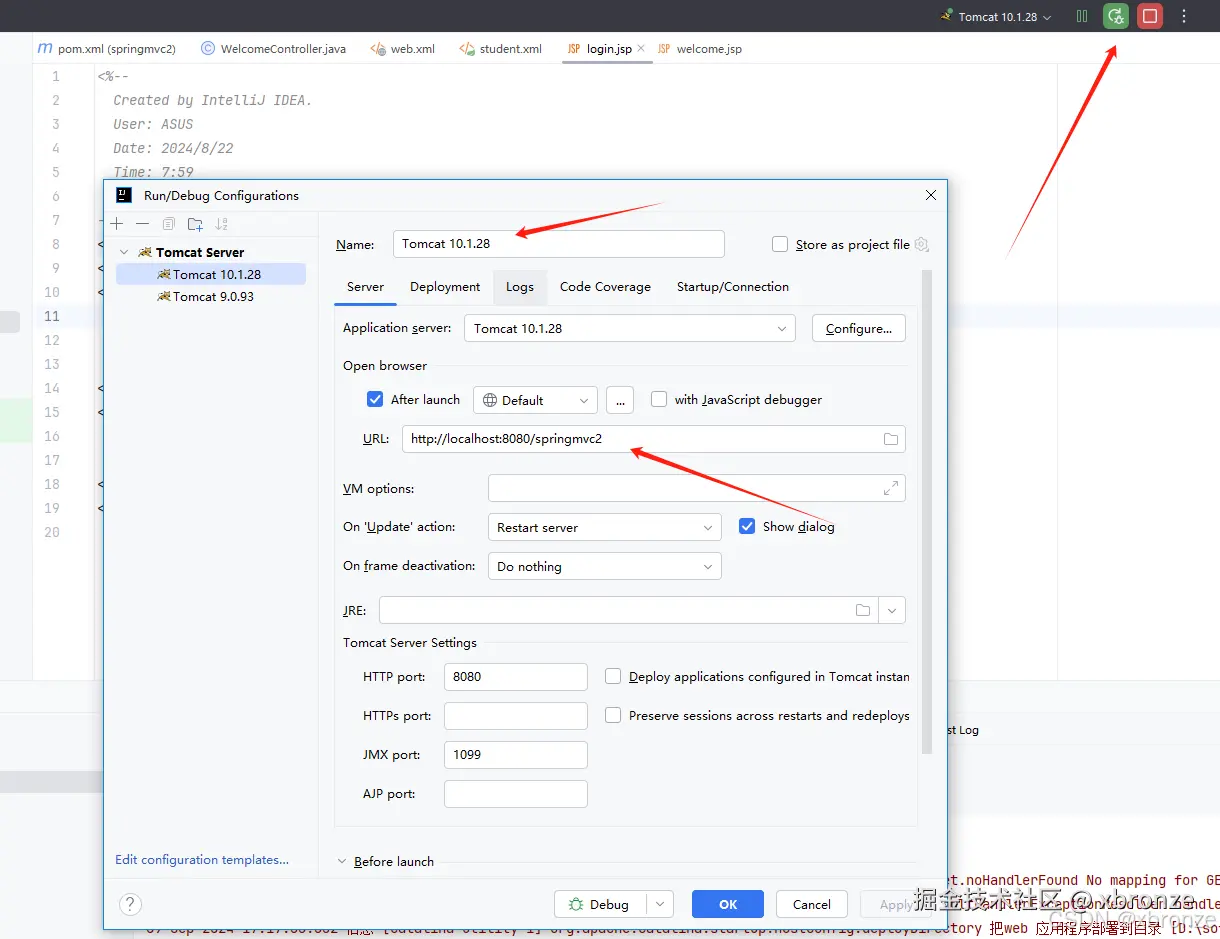
Task: Expand the VM options field
Action: click(890, 488)
